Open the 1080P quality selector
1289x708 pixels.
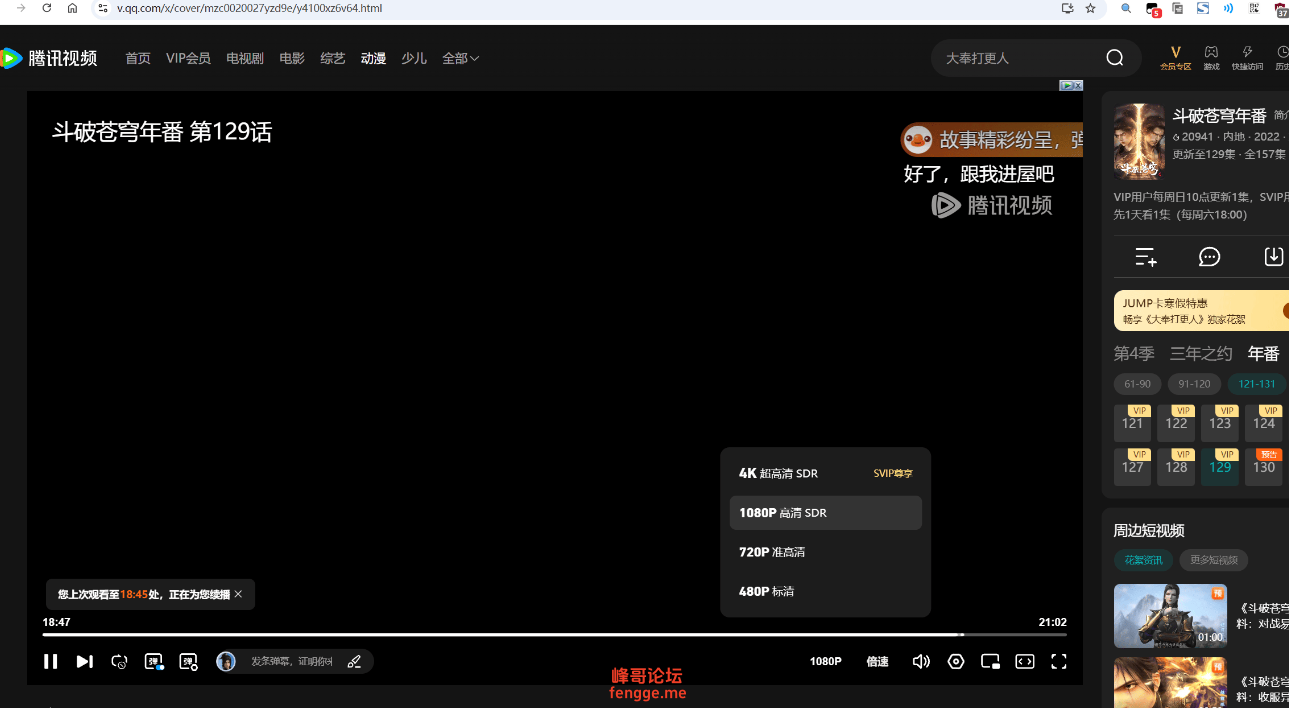[825, 661]
